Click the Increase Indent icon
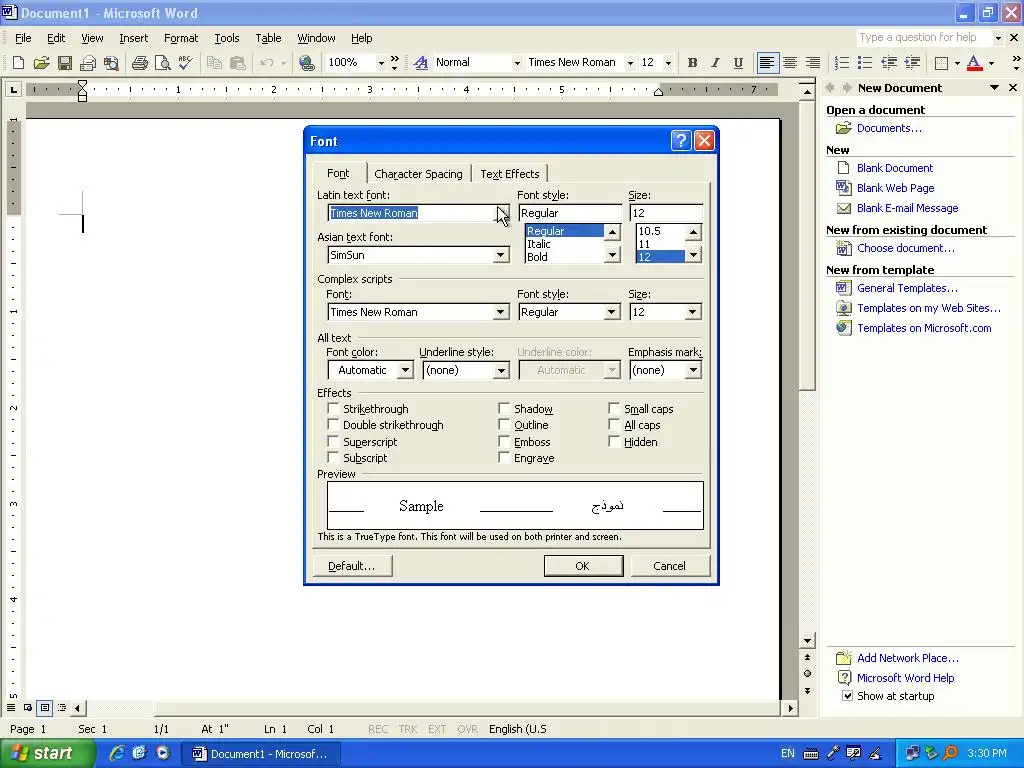The height and width of the screenshot is (768, 1024). pyautogui.click(x=912, y=63)
